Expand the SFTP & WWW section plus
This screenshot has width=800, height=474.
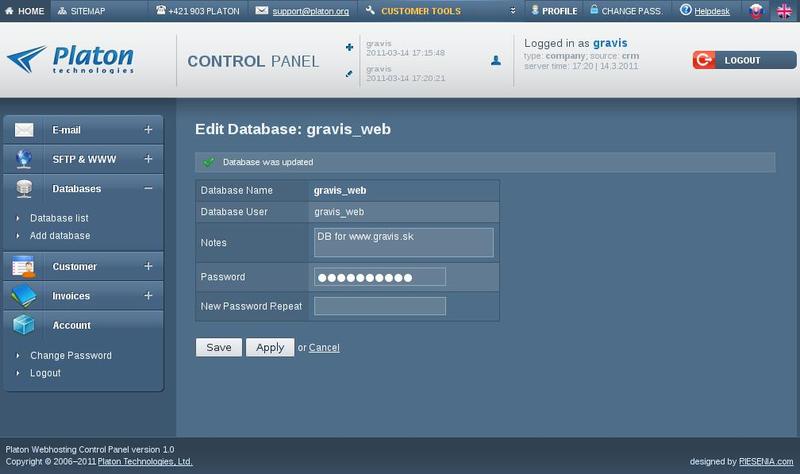coord(148,159)
